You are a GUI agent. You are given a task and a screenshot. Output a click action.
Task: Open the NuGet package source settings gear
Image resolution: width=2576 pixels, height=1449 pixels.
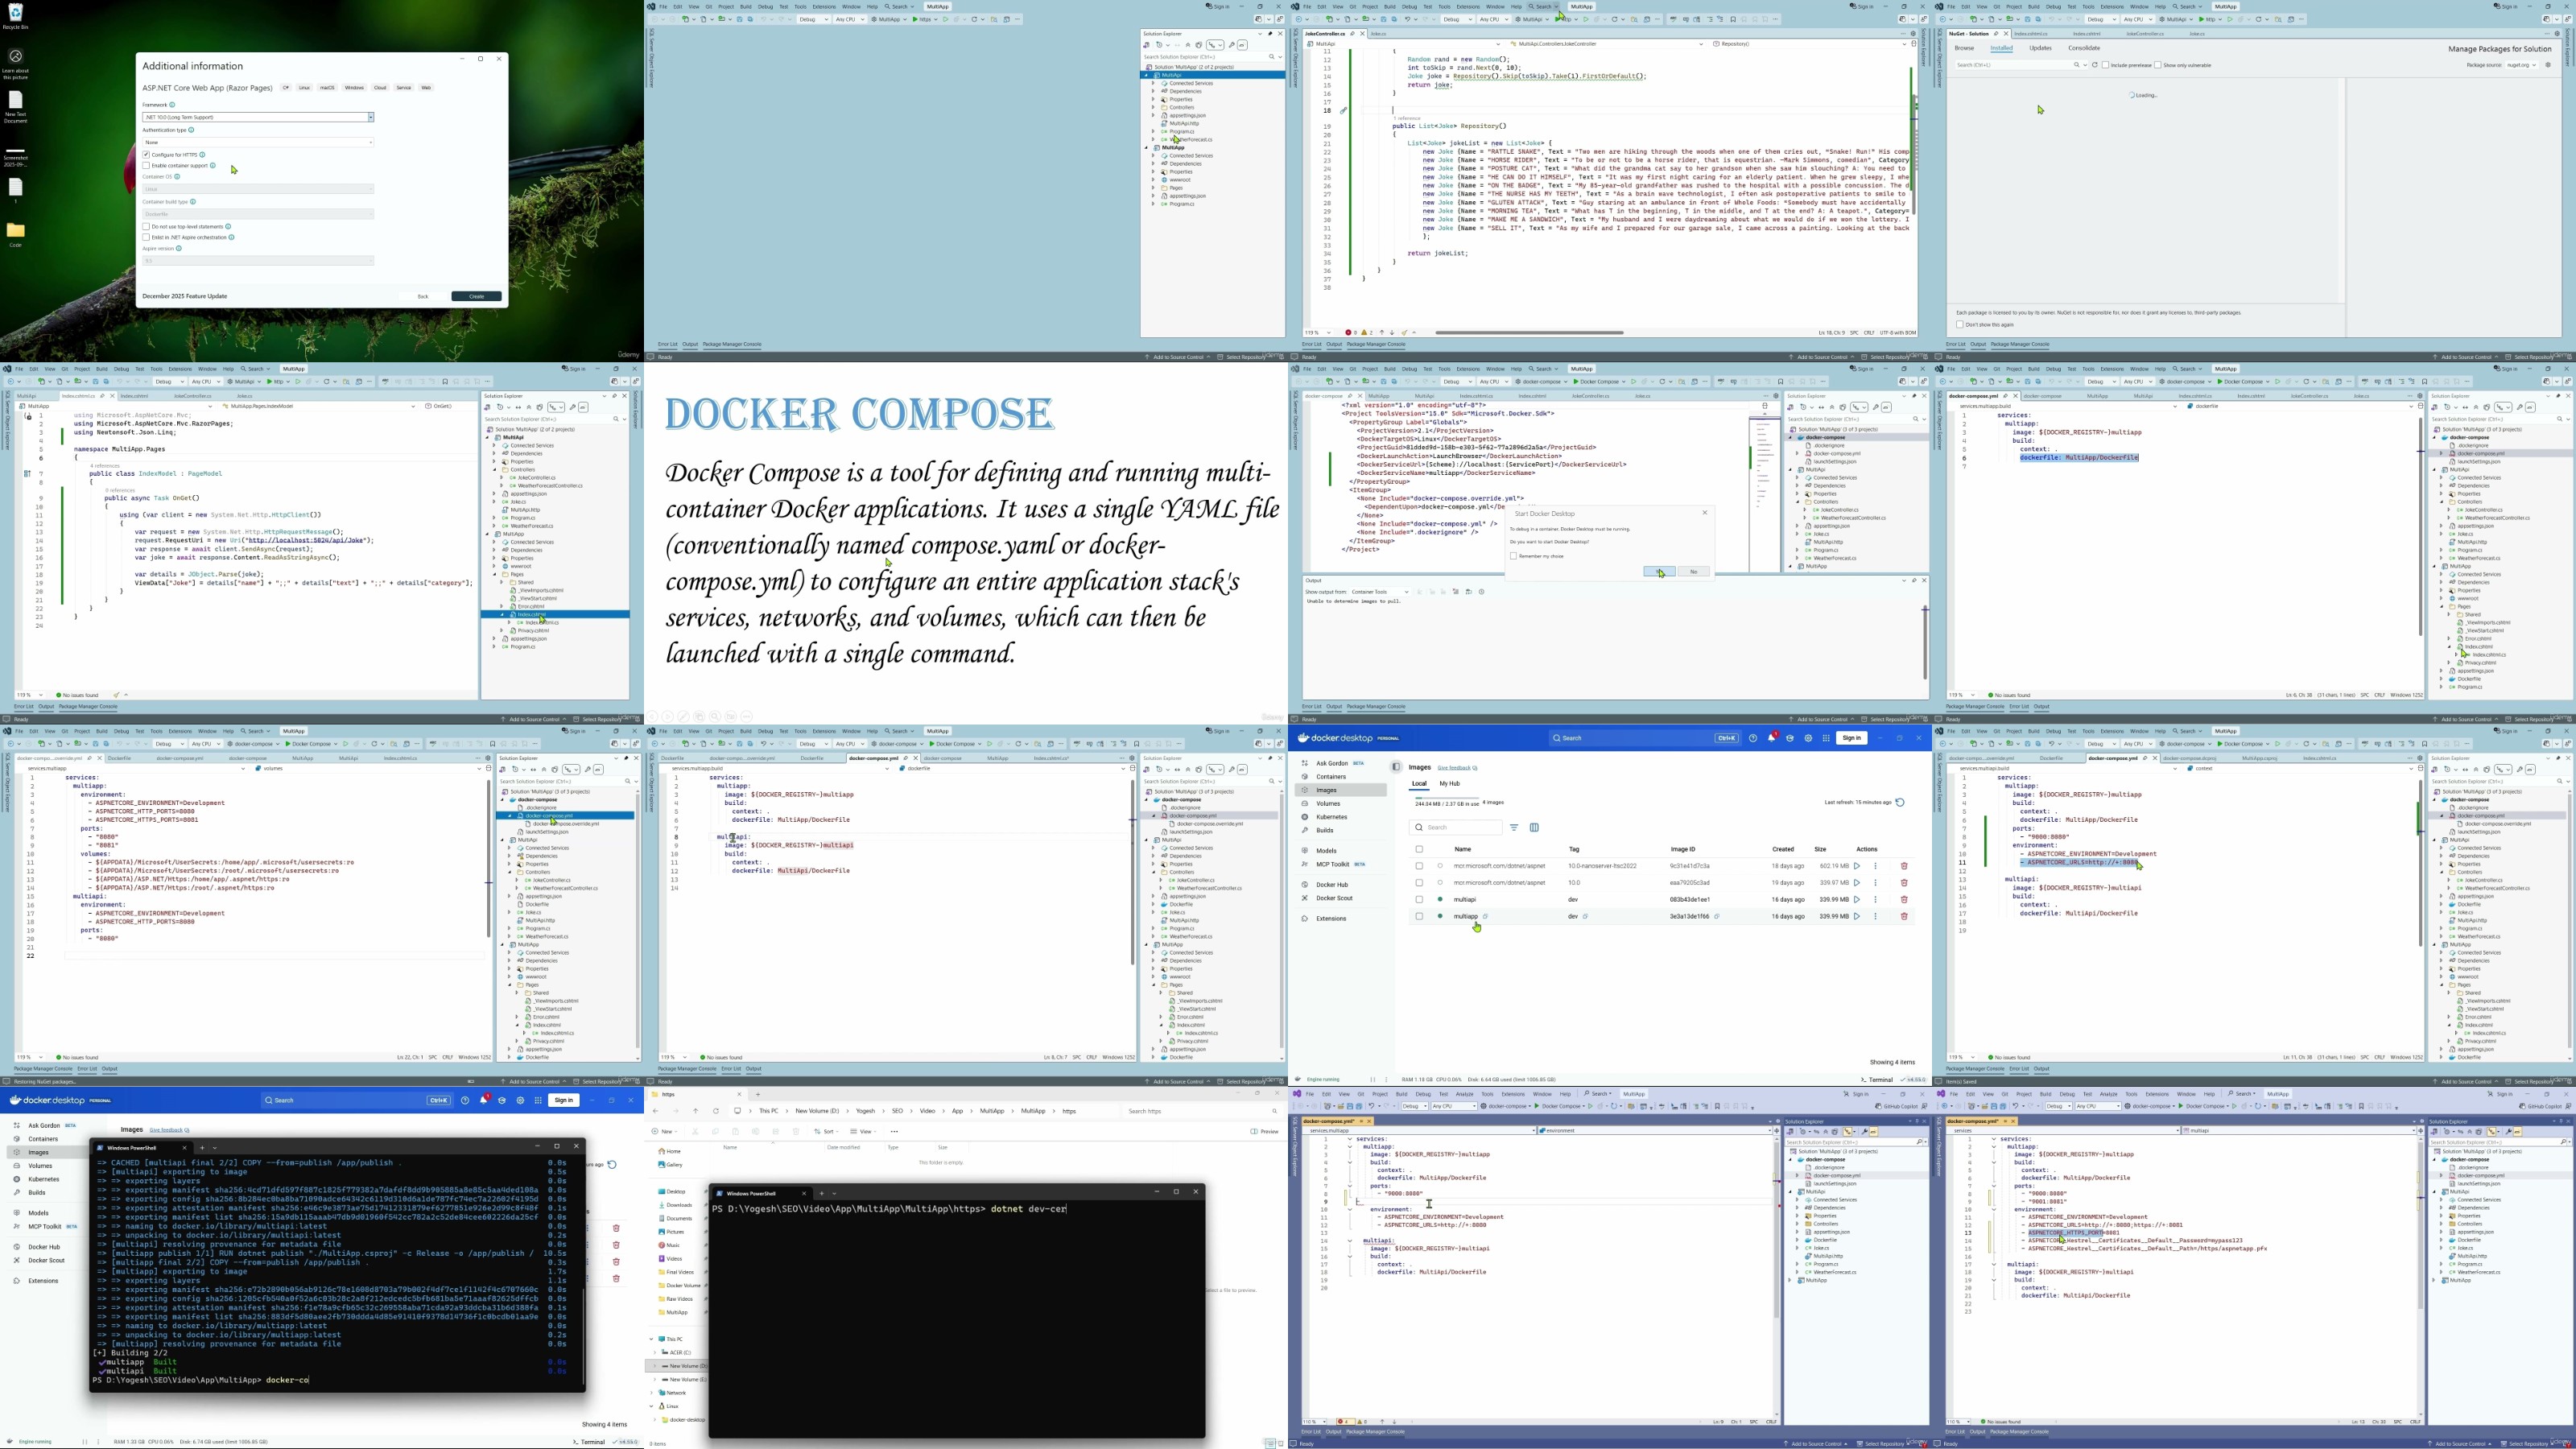2547,65
